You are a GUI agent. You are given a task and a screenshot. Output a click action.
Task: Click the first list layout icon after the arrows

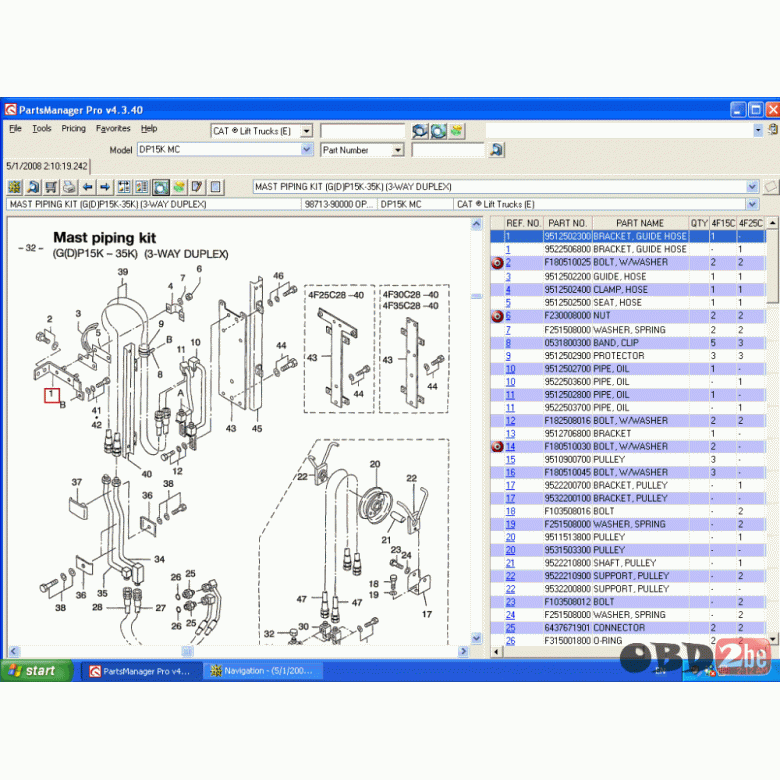click(124, 187)
